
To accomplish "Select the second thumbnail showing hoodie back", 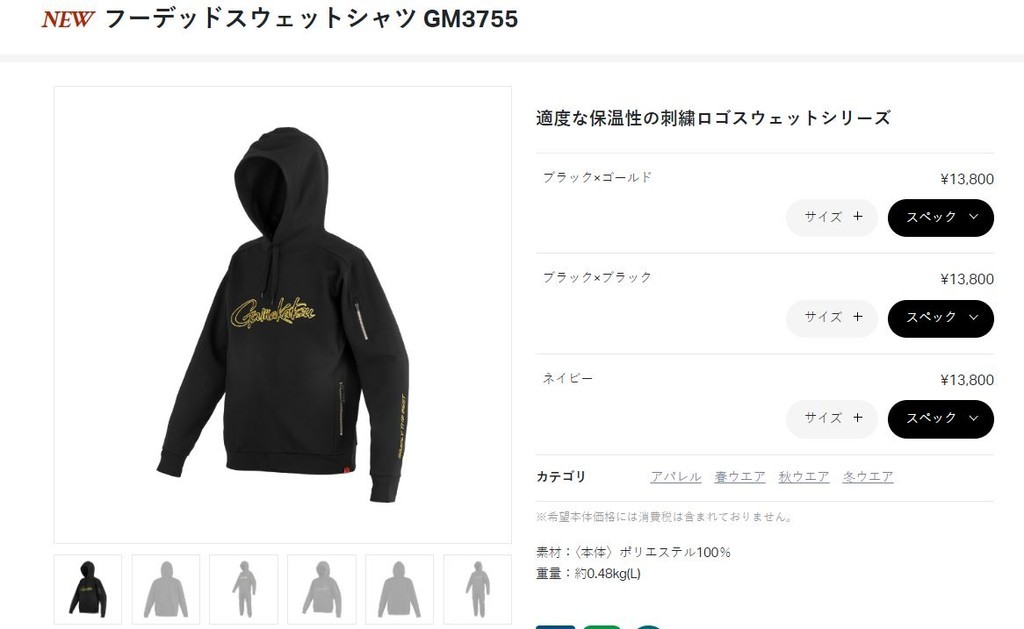I will coord(166,589).
